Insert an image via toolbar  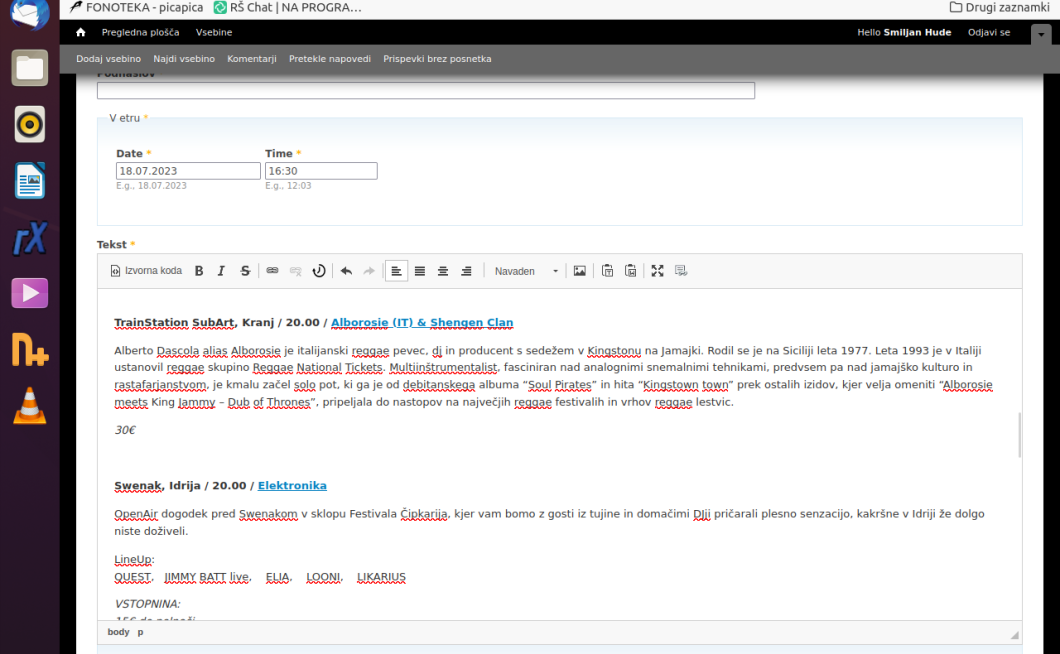(579, 271)
